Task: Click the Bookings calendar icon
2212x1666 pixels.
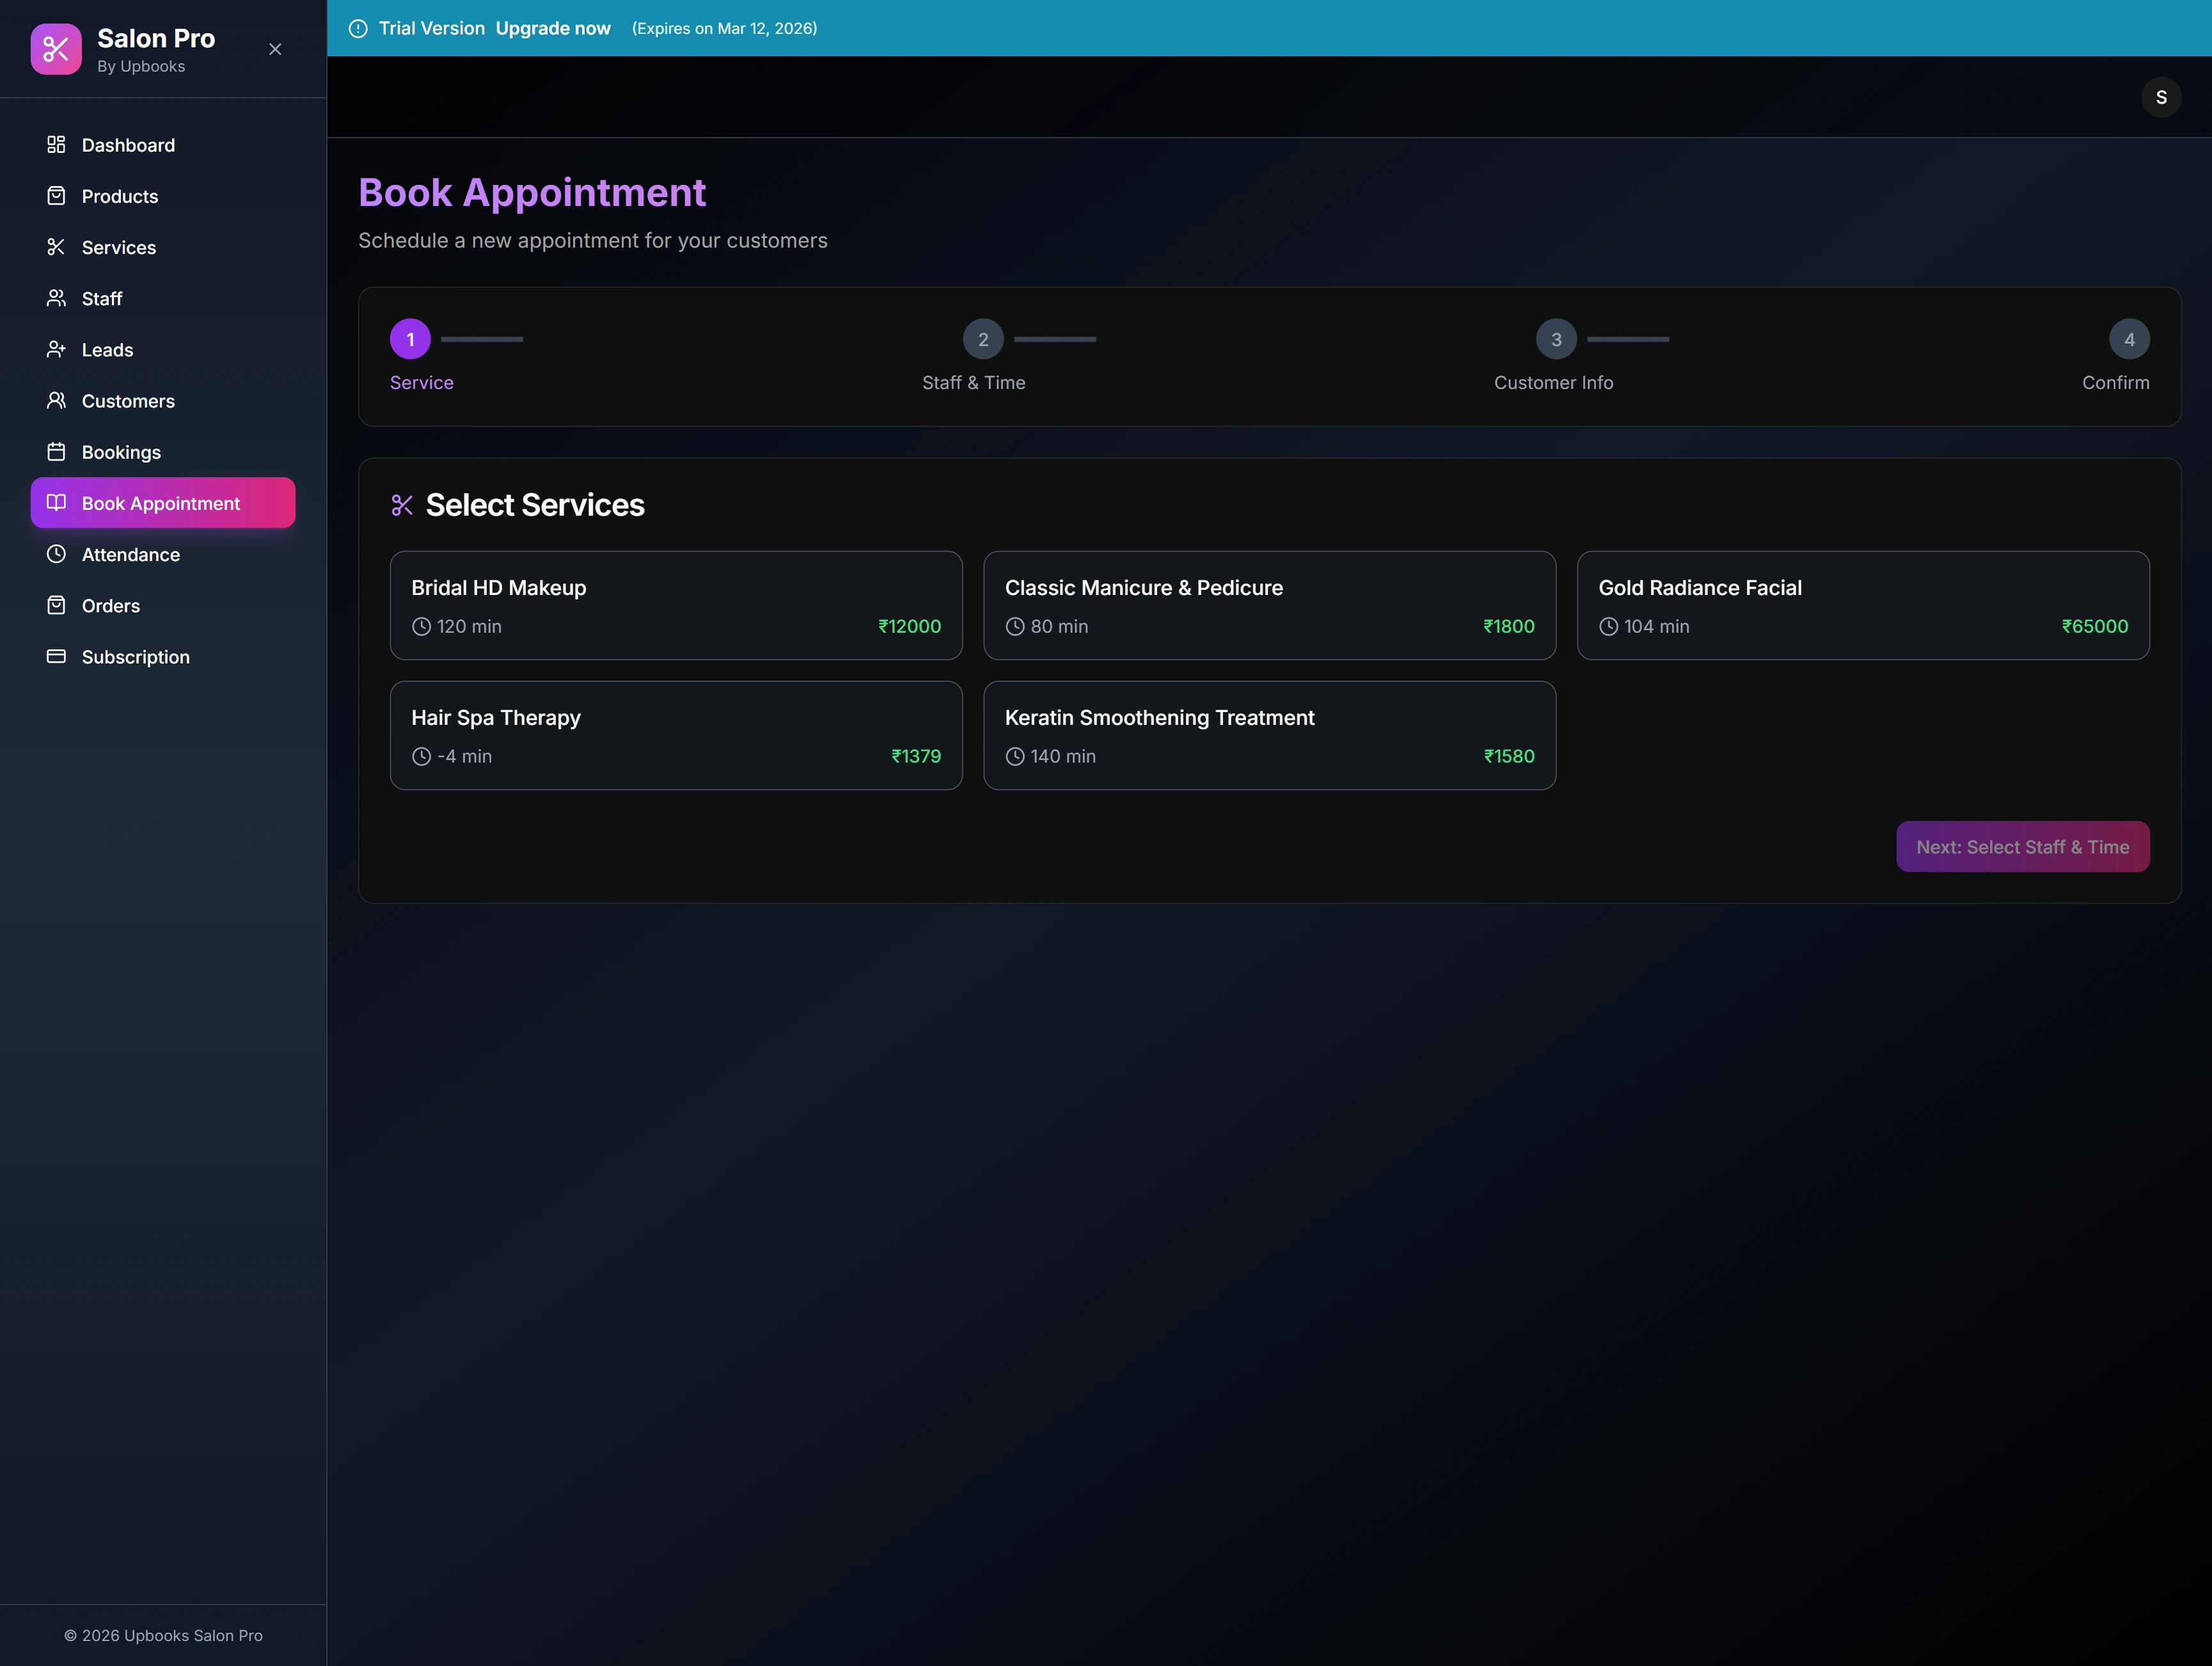Action: [x=56, y=452]
